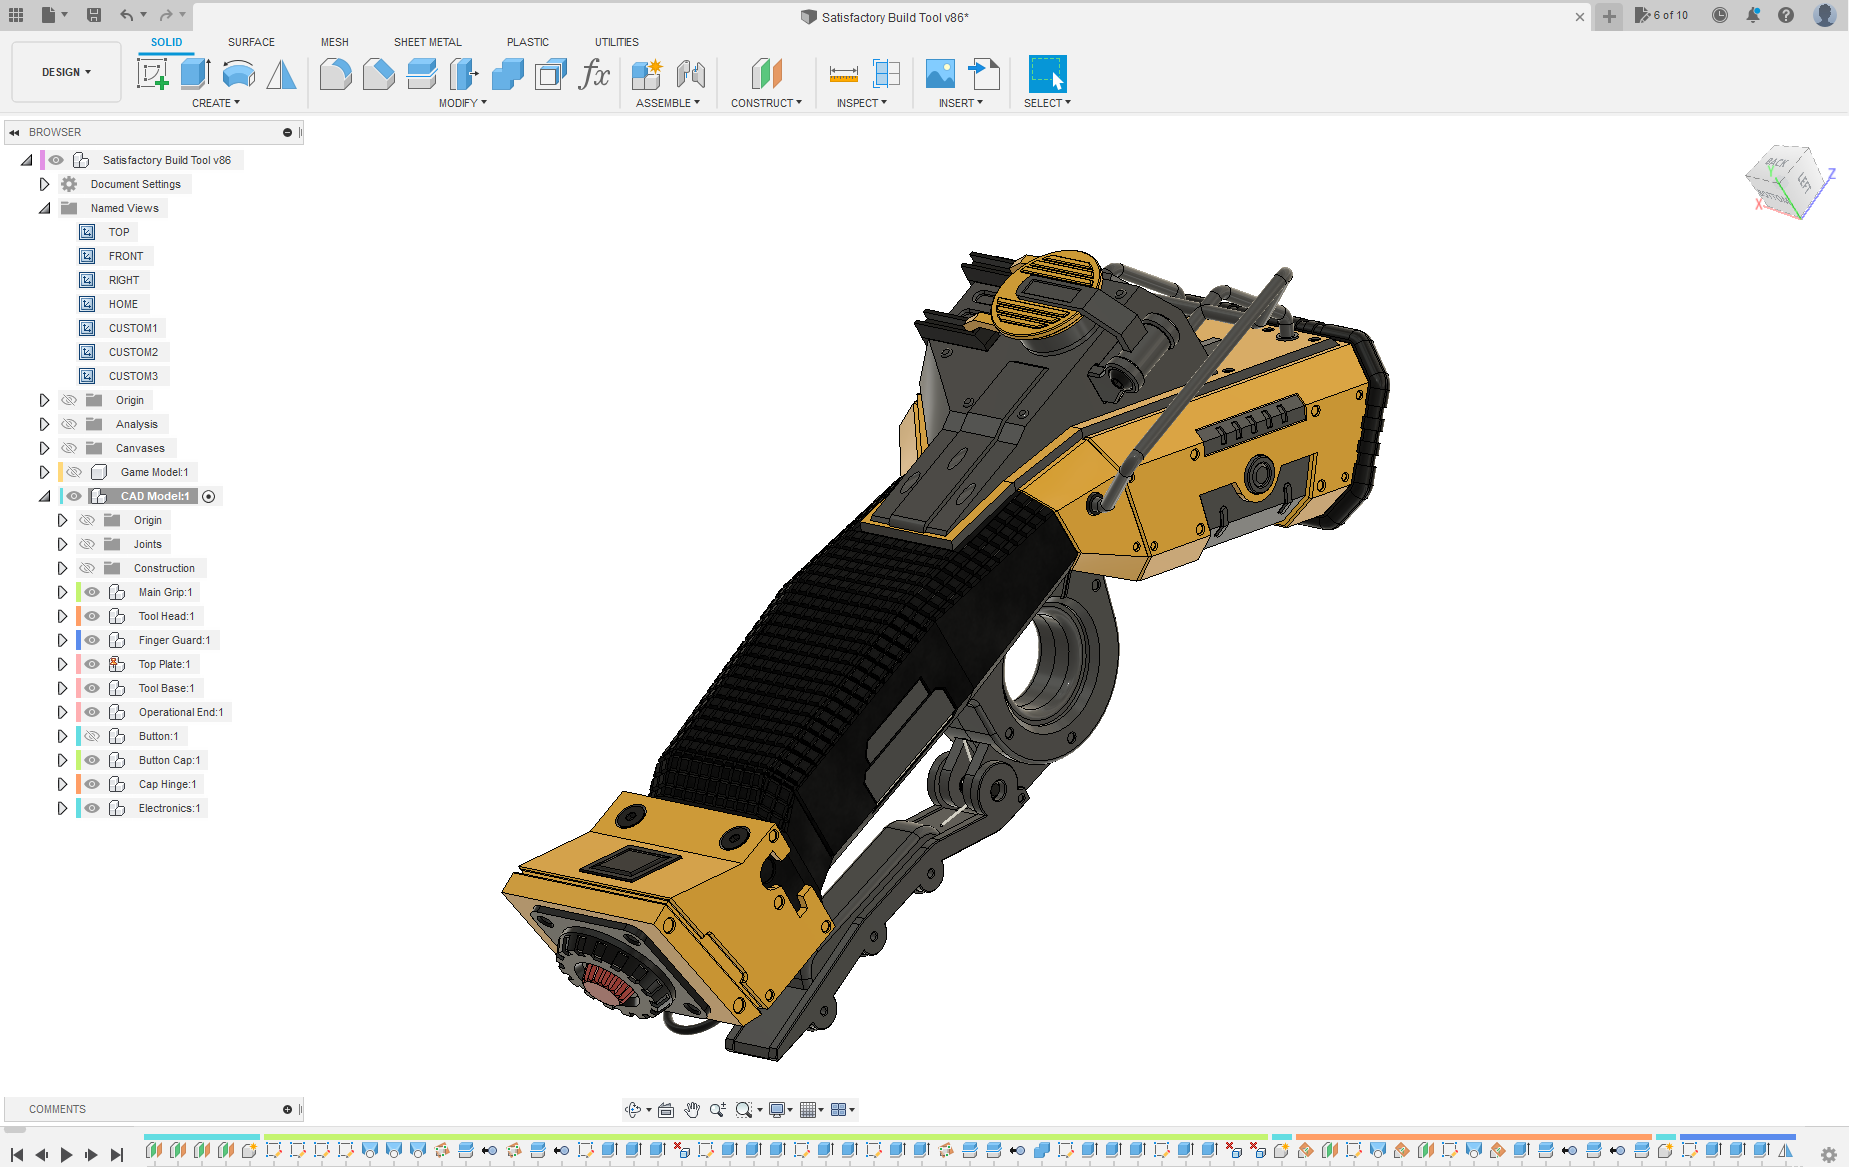Viewport: 1849px width, 1167px height.
Task: Open the notifications bell icon
Action: pyautogui.click(x=1753, y=15)
